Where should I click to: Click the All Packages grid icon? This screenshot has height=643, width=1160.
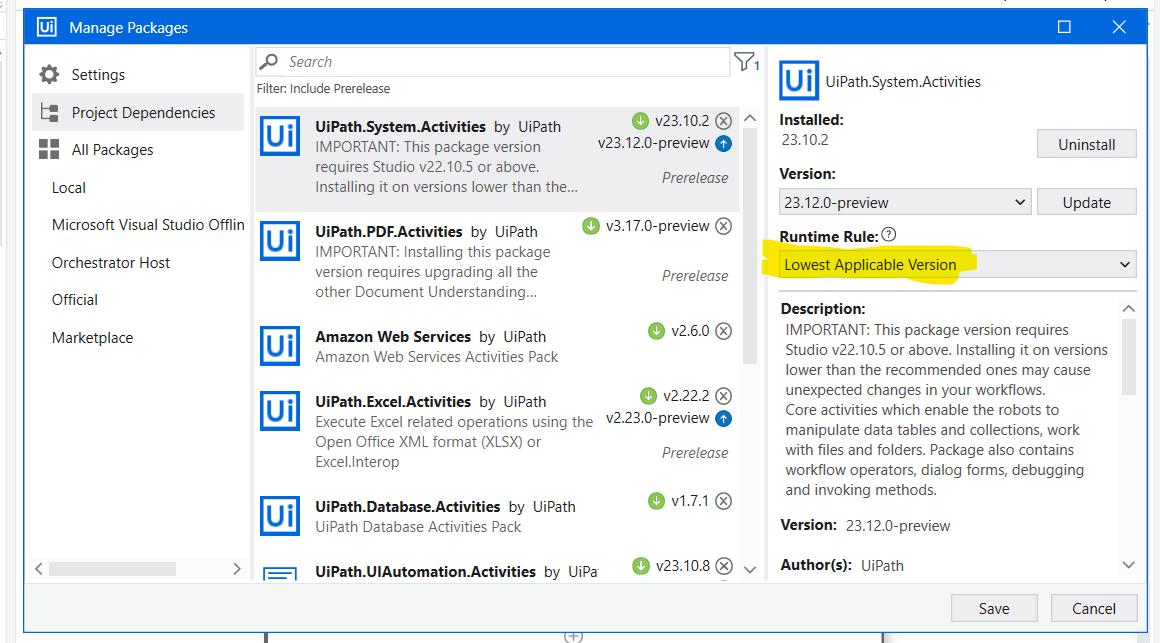[49, 149]
